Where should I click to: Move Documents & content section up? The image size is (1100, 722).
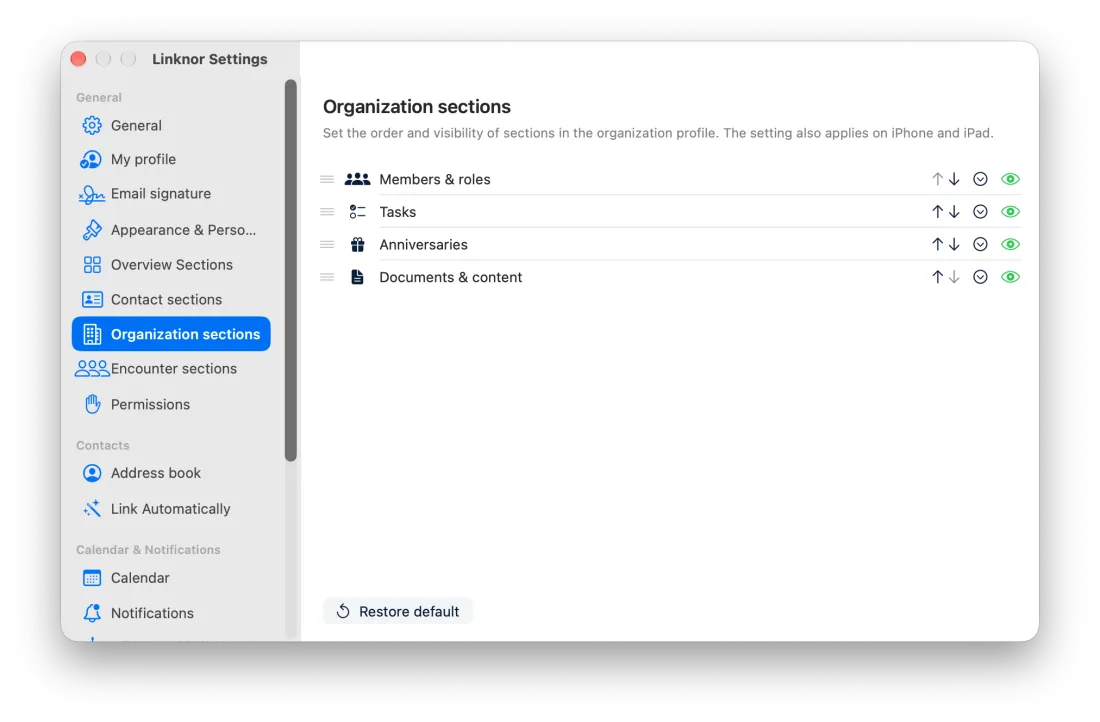[937, 277]
